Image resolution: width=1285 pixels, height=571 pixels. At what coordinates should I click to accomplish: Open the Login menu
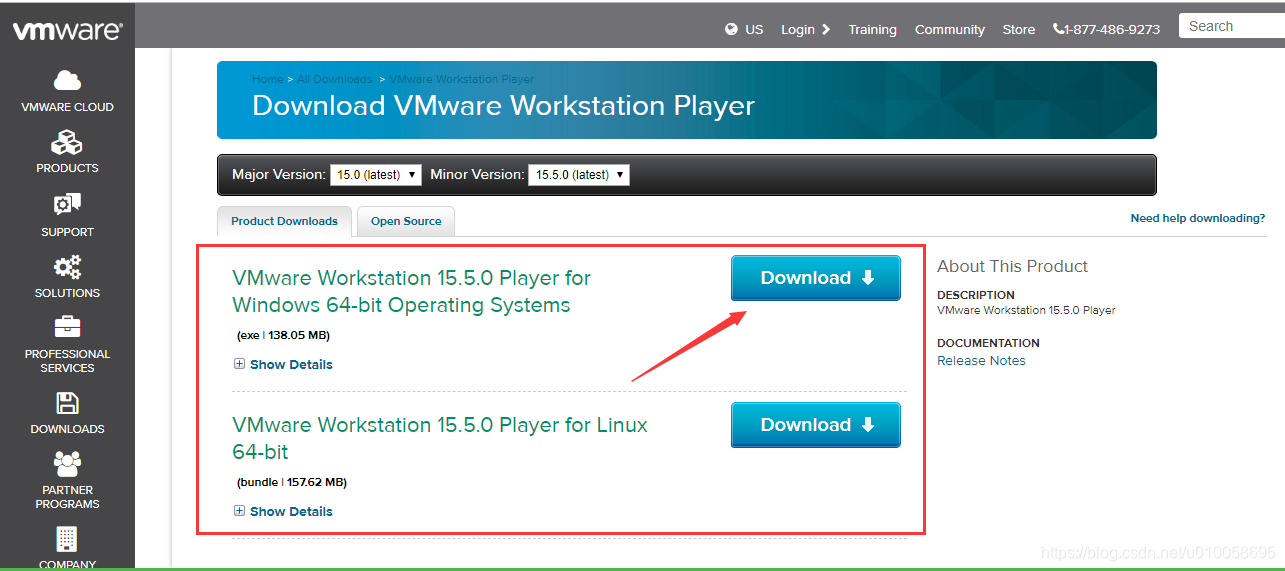805,29
